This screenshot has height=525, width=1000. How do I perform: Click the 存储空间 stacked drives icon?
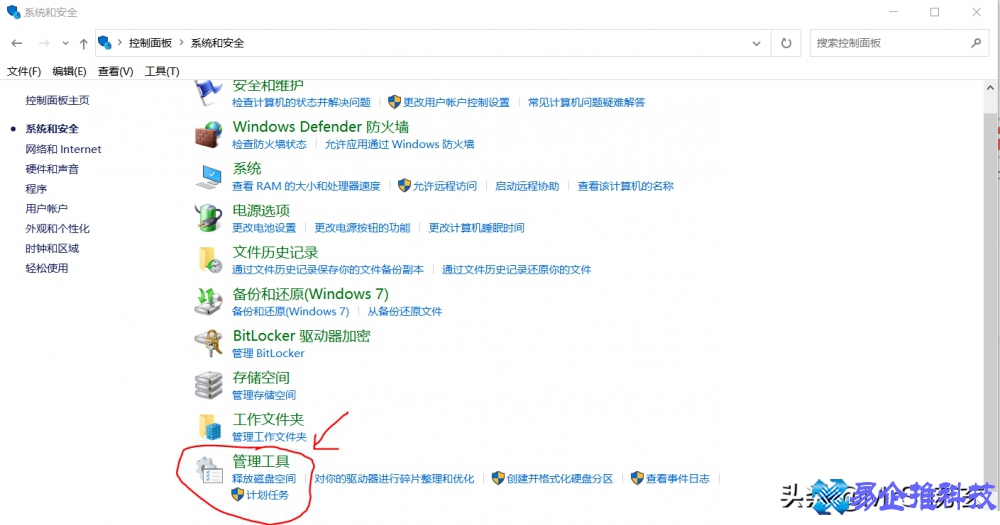coord(209,385)
